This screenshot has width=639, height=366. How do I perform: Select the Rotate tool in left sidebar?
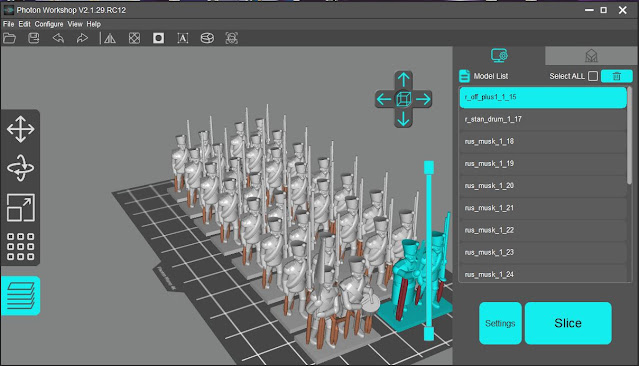click(20, 168)
